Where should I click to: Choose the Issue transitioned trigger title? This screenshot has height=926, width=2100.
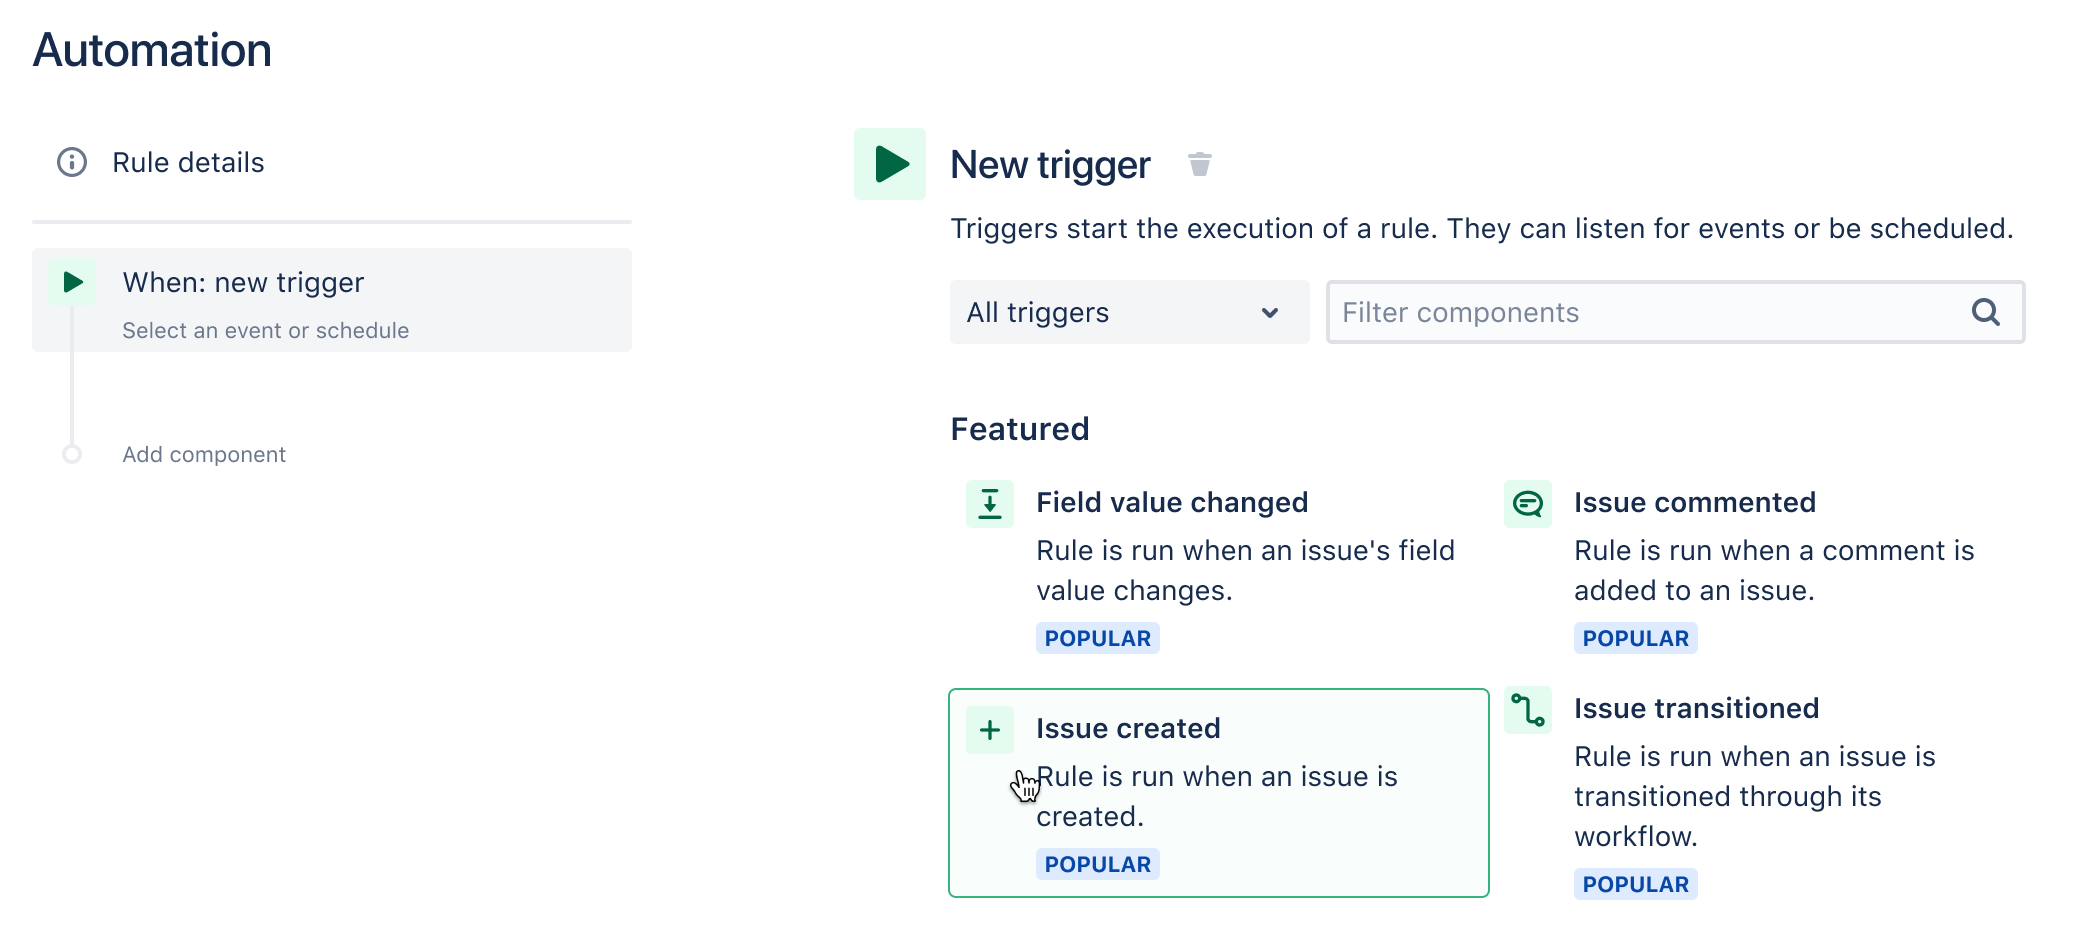click(1697, 708)
